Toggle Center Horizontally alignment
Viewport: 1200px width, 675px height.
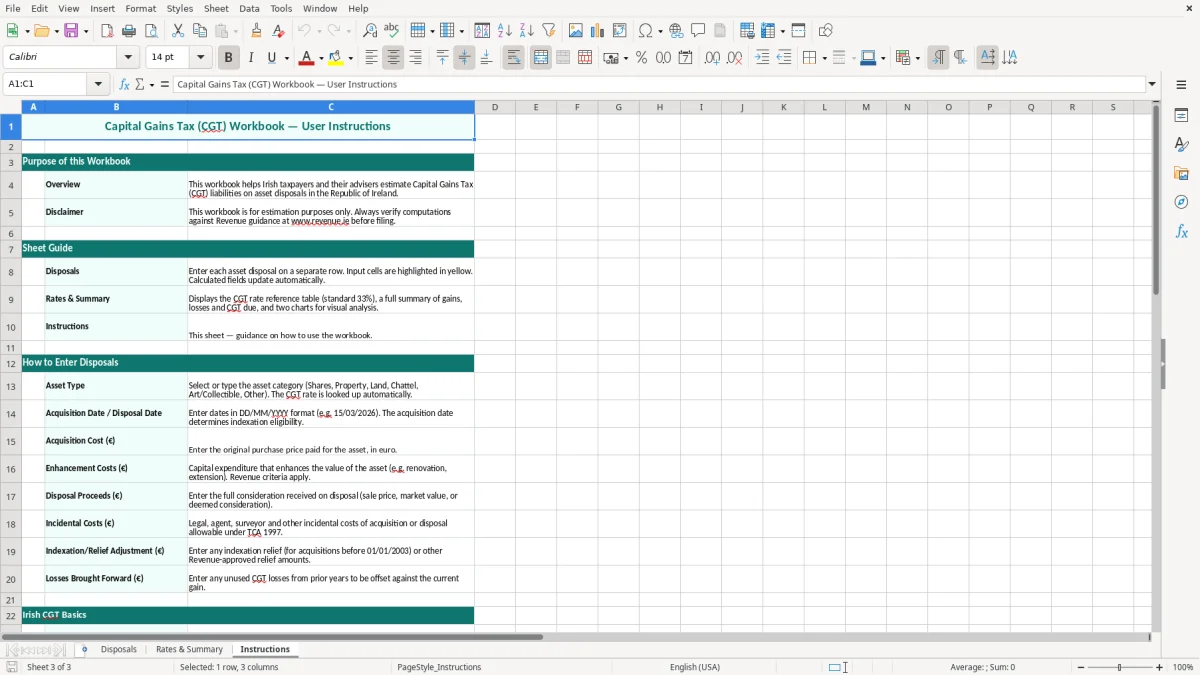pos(393,58)
